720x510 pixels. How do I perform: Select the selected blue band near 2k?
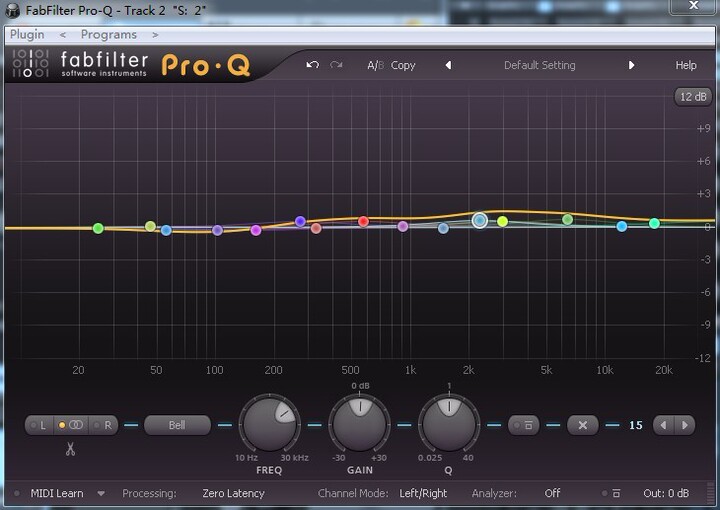(x=479, y=221)
